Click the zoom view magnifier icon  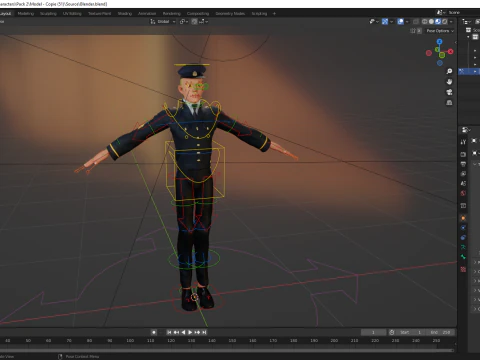tap(449, 71)
